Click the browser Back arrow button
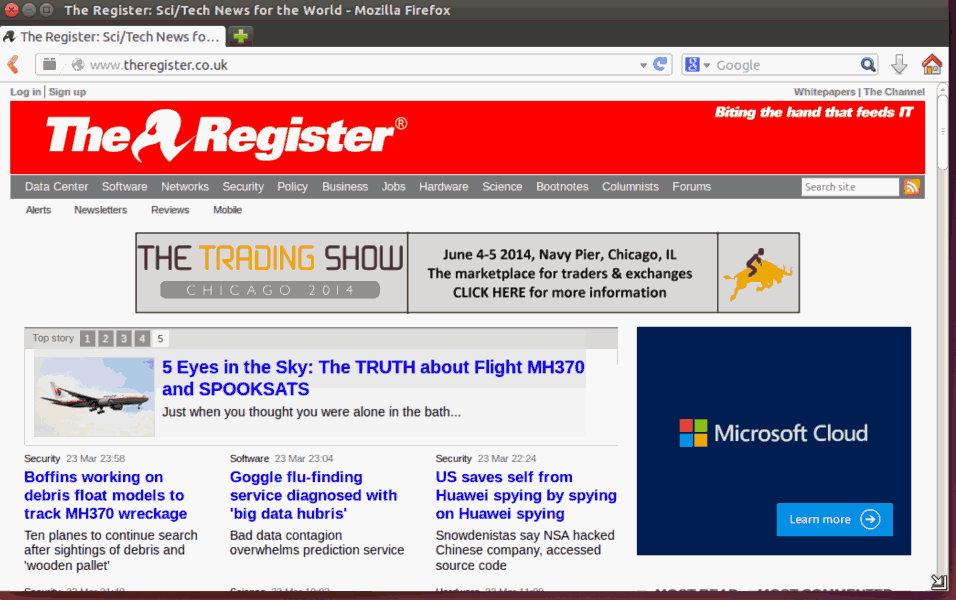Screen dimensions: 956x600 13,64
